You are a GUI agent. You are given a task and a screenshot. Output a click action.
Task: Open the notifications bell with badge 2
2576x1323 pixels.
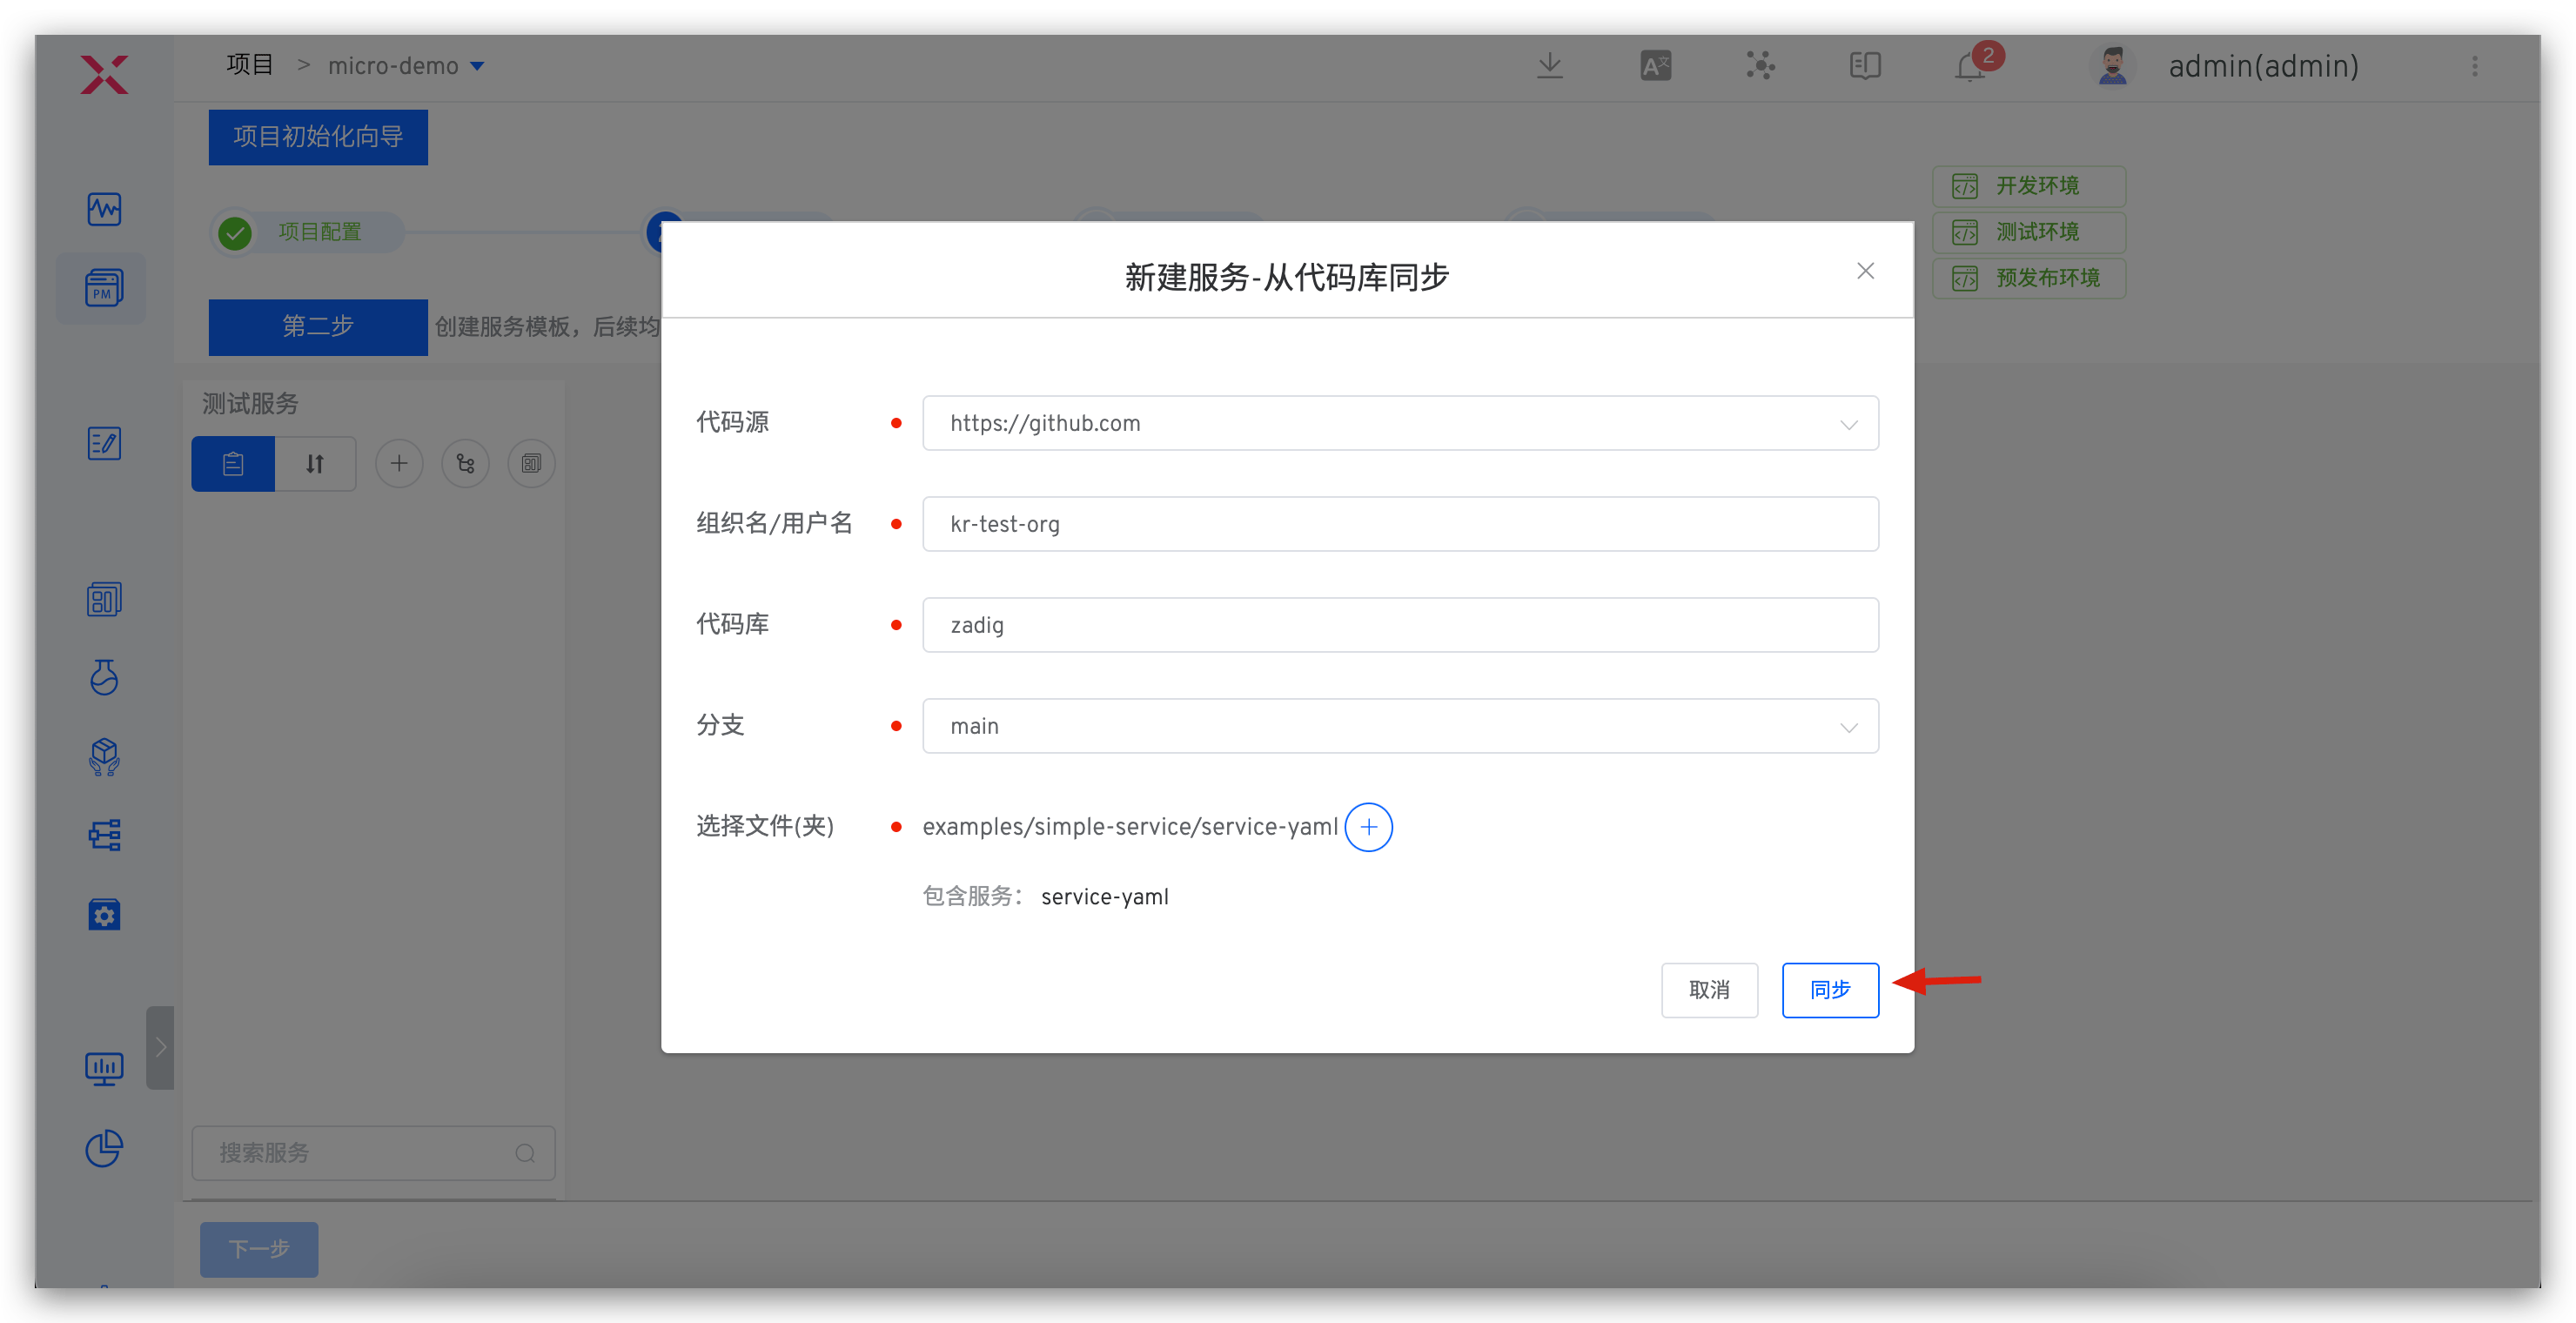[1969, 66]
